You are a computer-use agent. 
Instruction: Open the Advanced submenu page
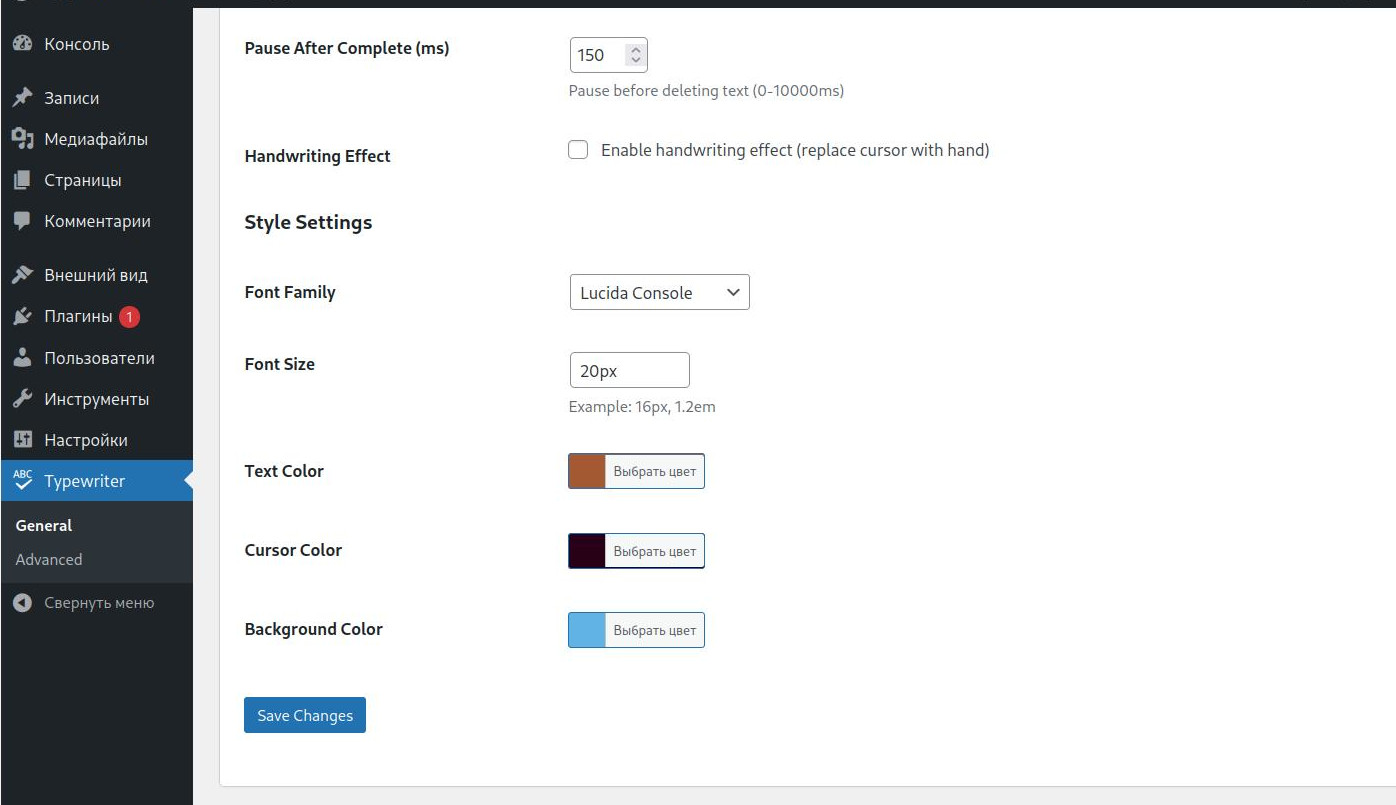[x=49, y=559]
